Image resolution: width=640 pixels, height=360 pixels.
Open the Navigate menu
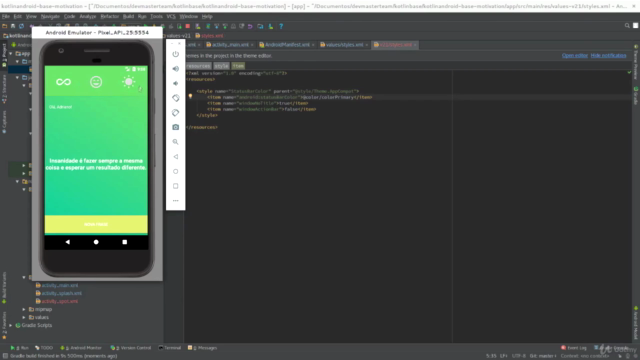50,16
